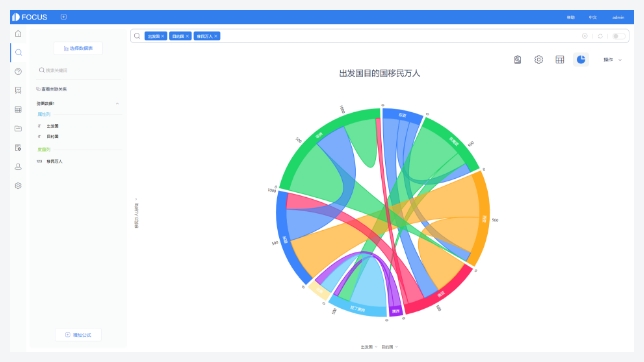Viewport: 644px width, 362px height.
Task: Open the admin account menu
Action: click(618, 17)
